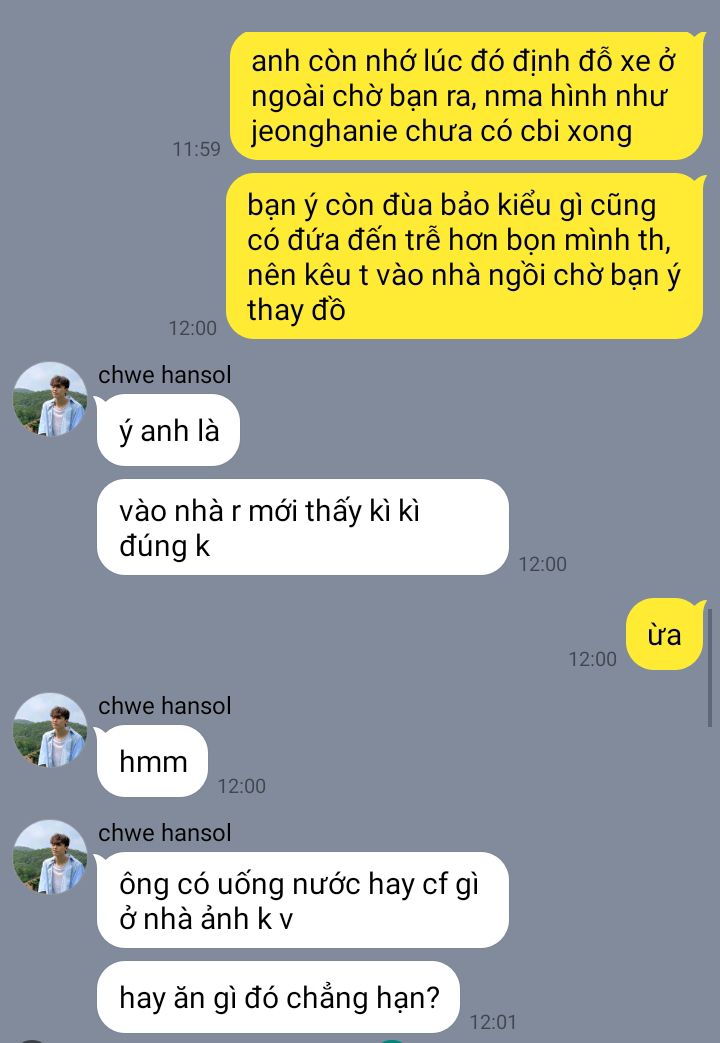Tap the yellow message "bạn ý còn đùa bảo"
Image resolution: width=720 pixels, height=1043 pixels.
pyautogui.click(x=464, y=257)
